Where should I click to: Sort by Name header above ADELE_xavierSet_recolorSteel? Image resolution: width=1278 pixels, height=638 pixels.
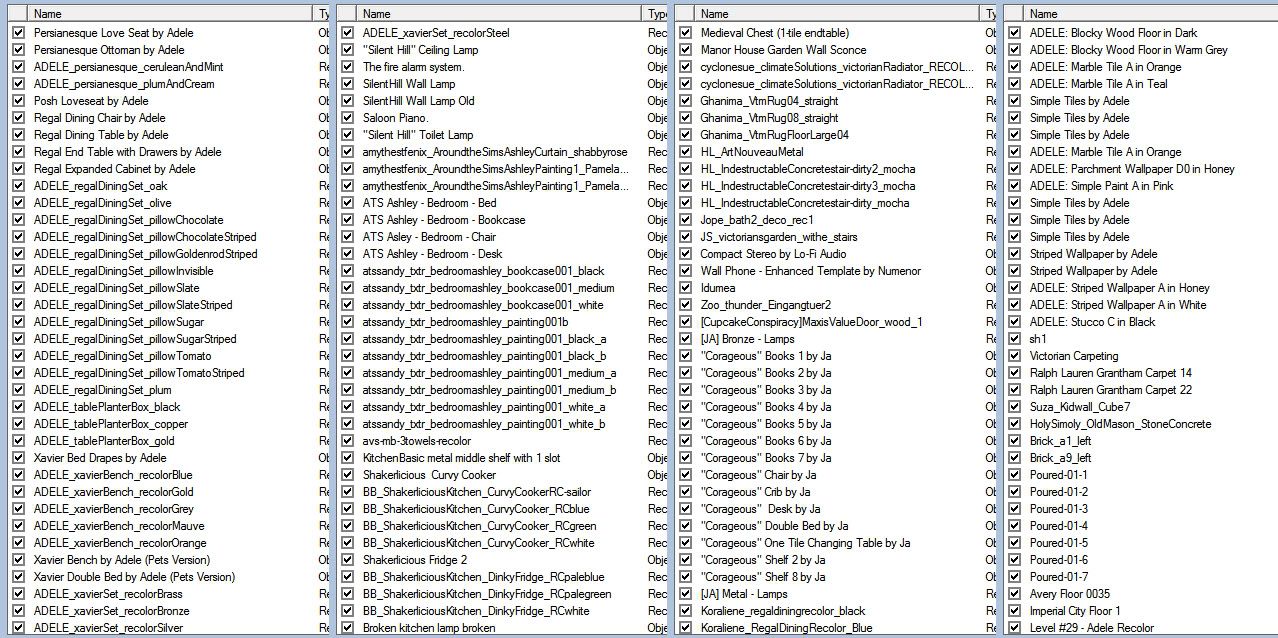[x=498, y=14]
